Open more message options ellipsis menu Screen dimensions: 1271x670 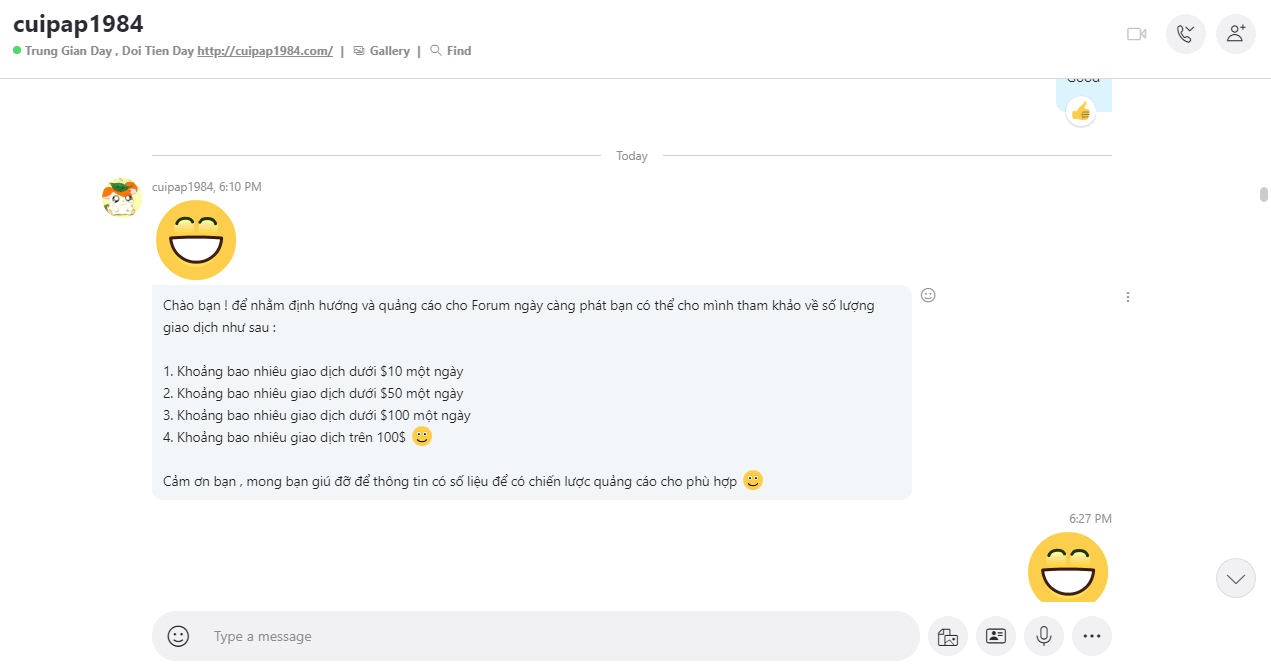tap(1092, 636)
